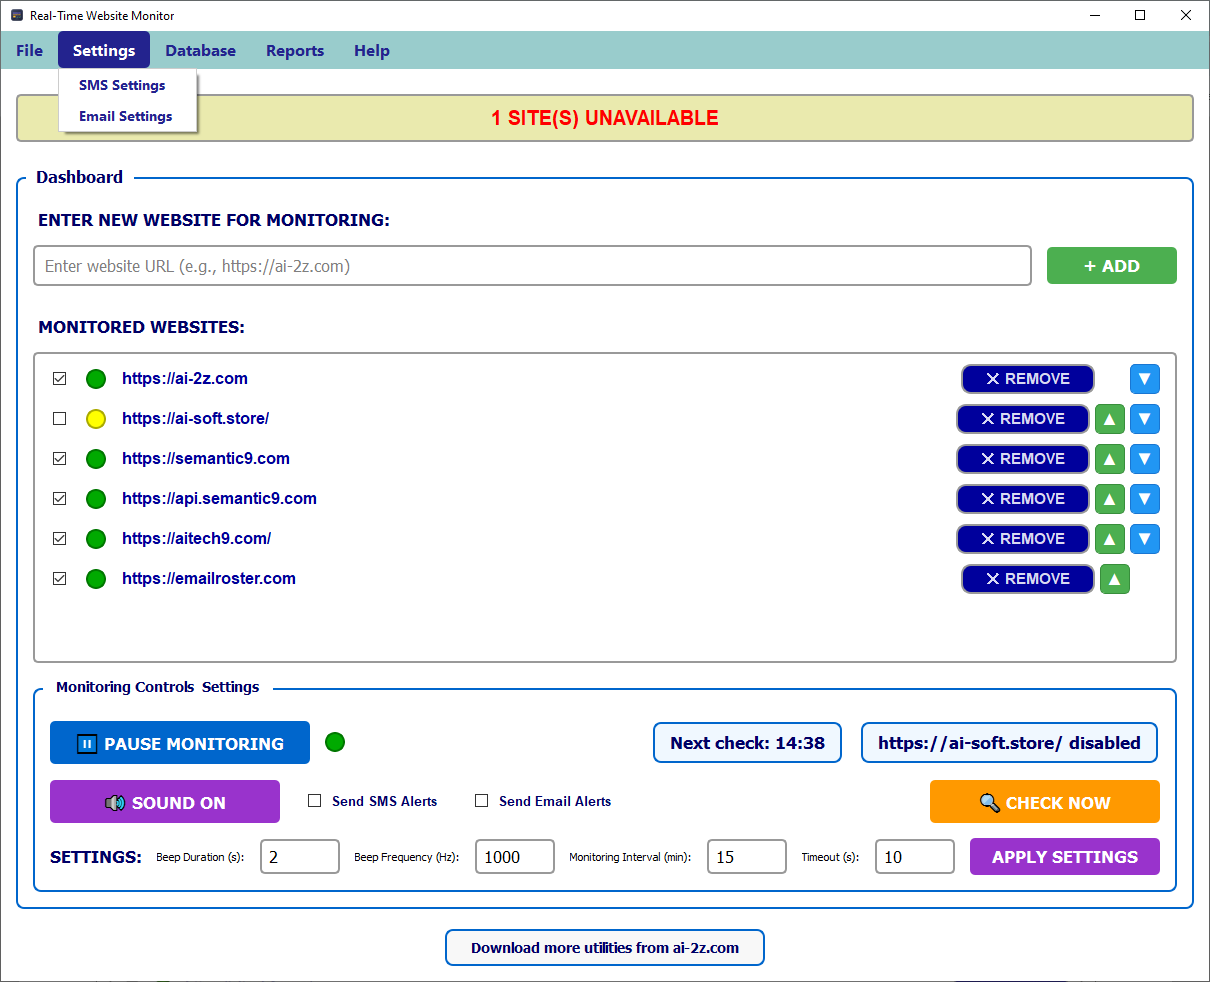
Task: Open the Reports menu
Action: (294, 51)
